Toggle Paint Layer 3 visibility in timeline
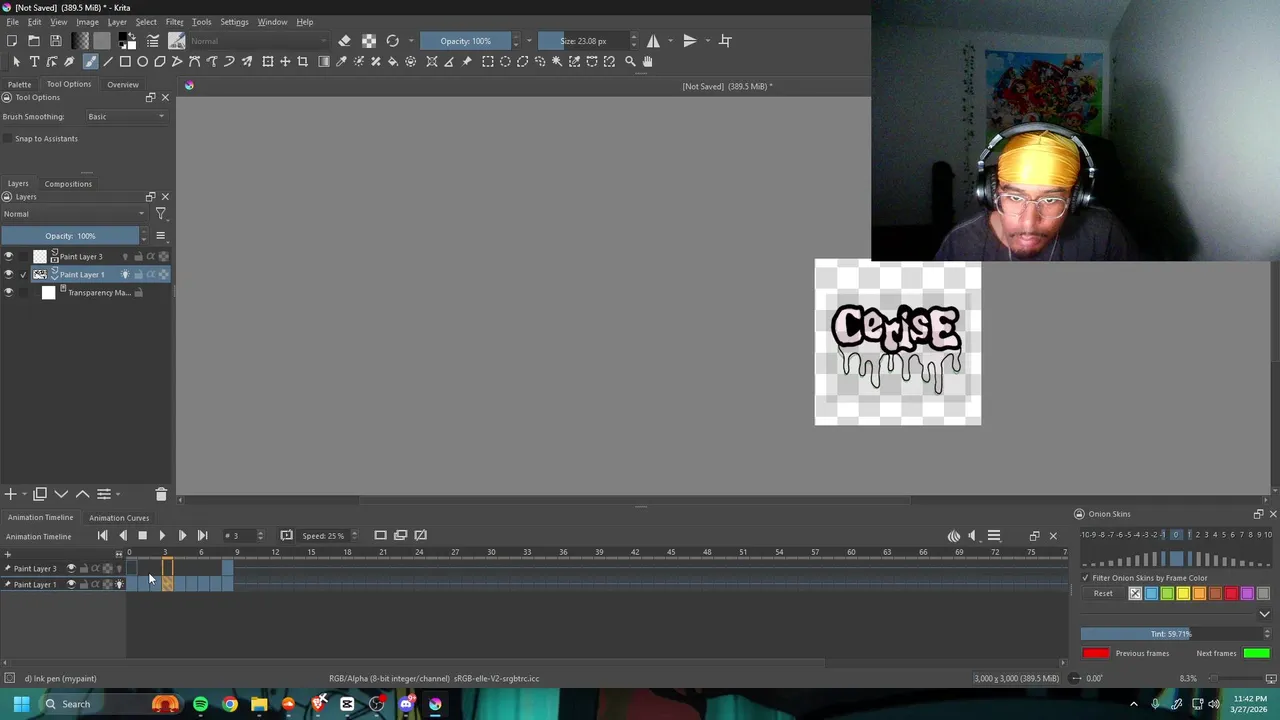The image size is (1280, 720). tap(71, 568)
